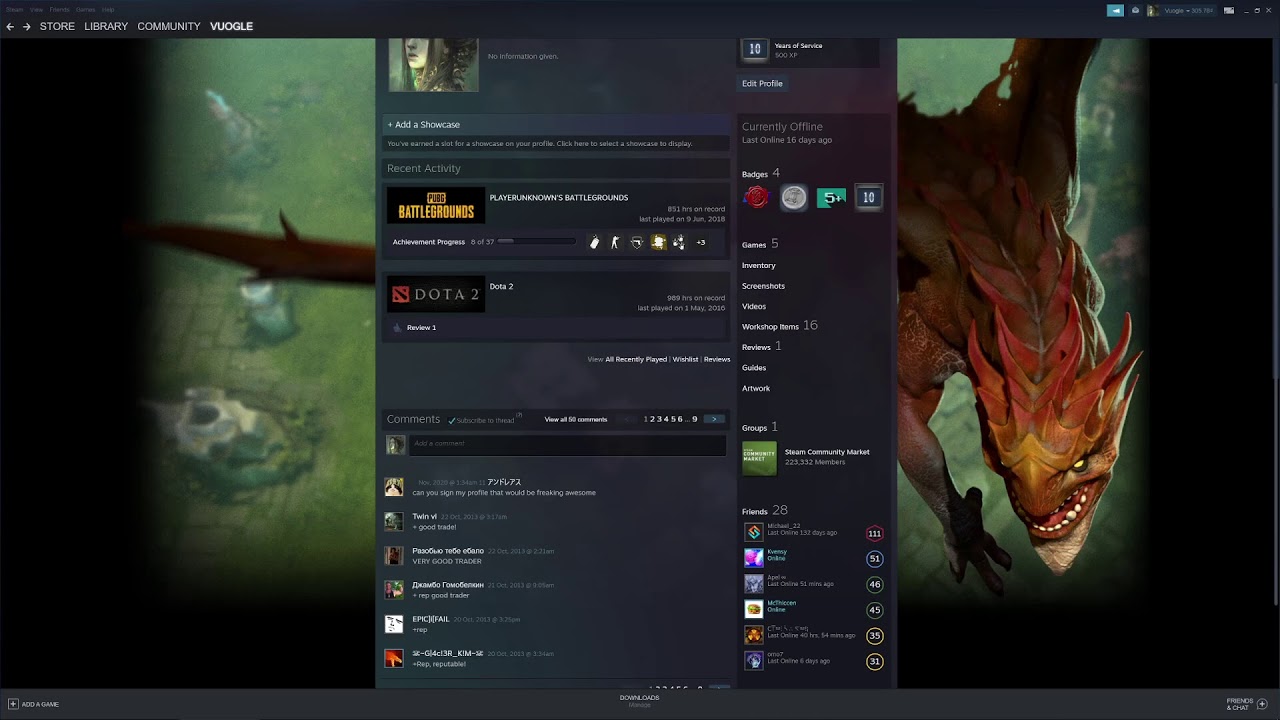Click the Wishlist link
Image resolution: width=1280 pixels, height=720 pixels.
tap(685, 360)
